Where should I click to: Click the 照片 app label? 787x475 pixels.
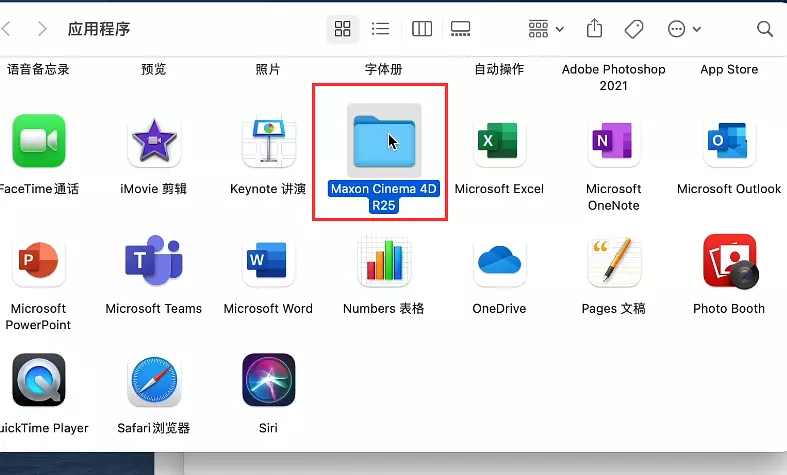coord(268,69)
